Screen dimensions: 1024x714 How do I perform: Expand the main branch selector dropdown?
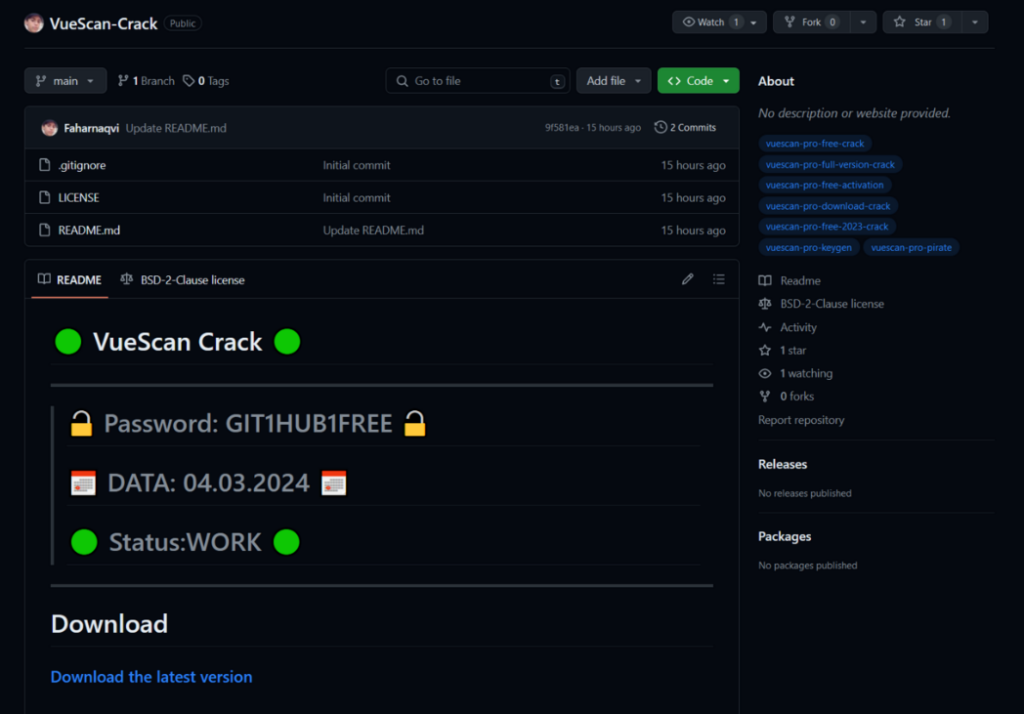tap(65, 81)
